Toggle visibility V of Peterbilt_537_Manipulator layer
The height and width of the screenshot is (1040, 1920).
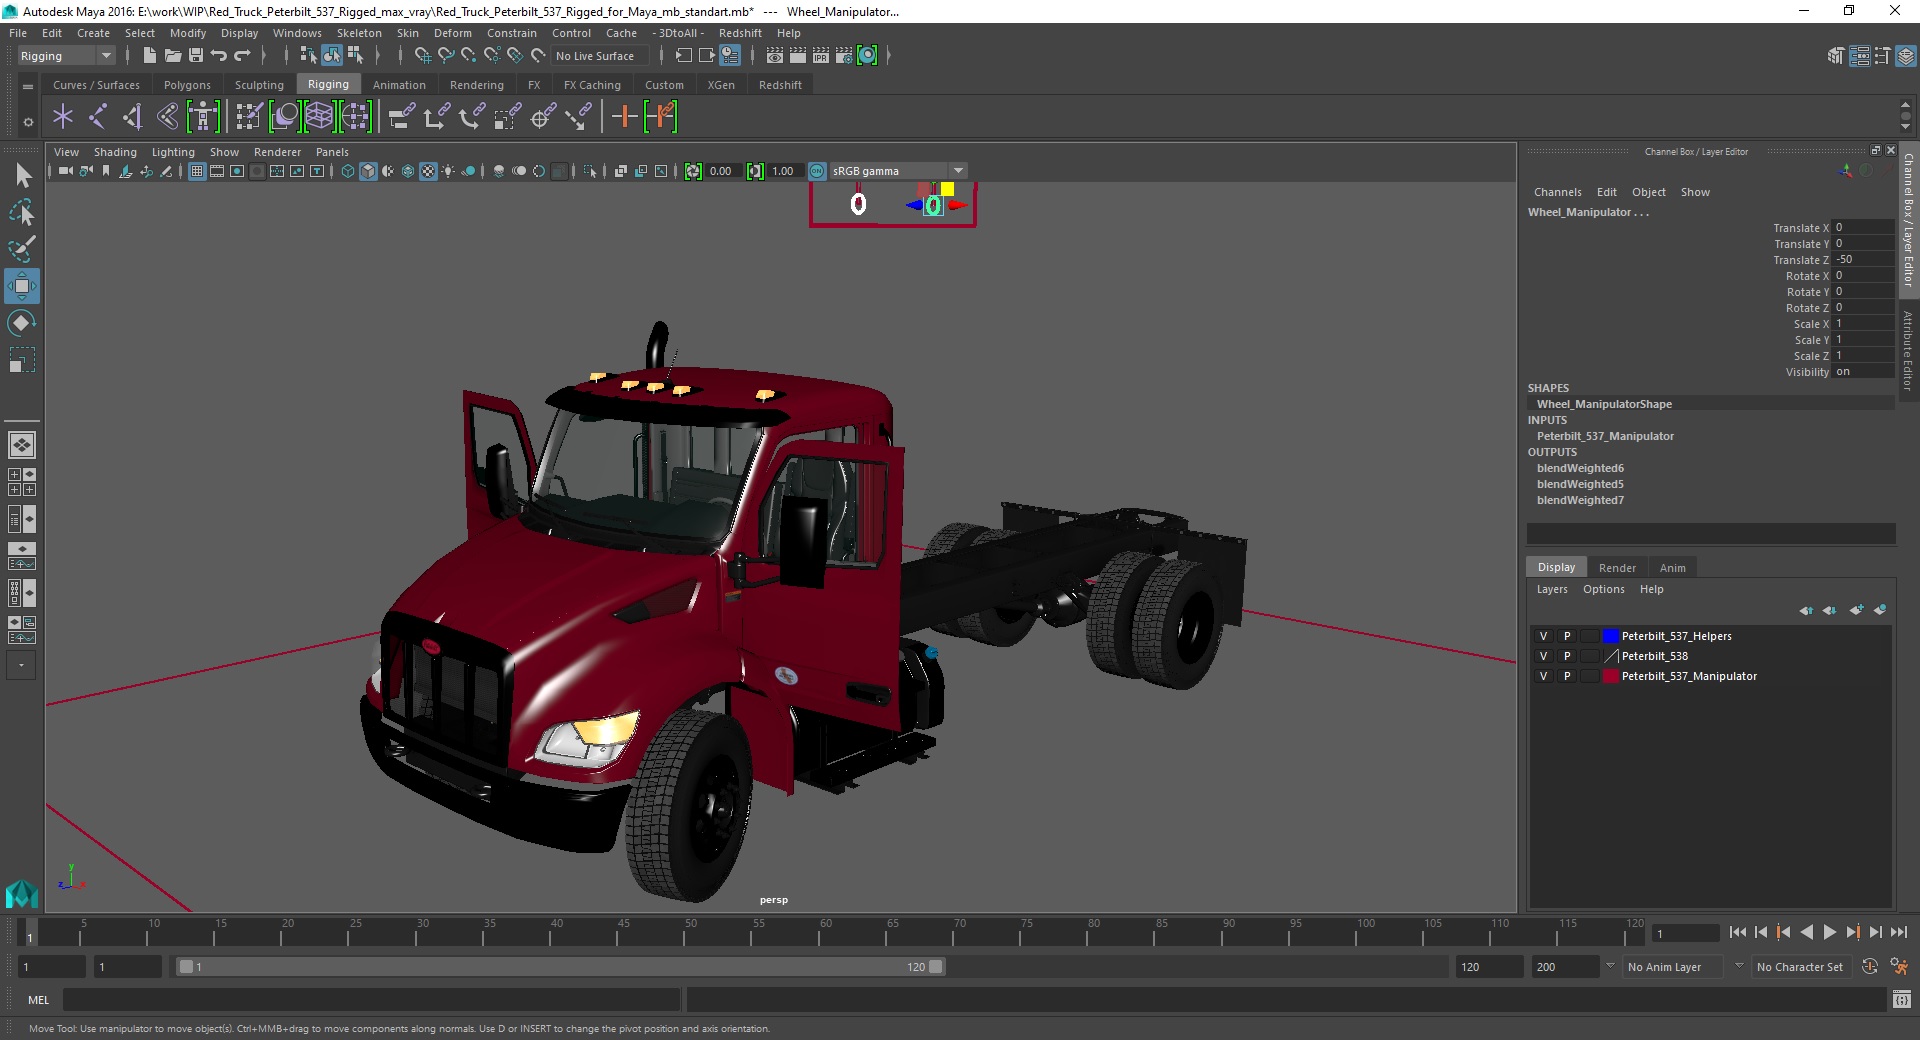coord(1543,676)
